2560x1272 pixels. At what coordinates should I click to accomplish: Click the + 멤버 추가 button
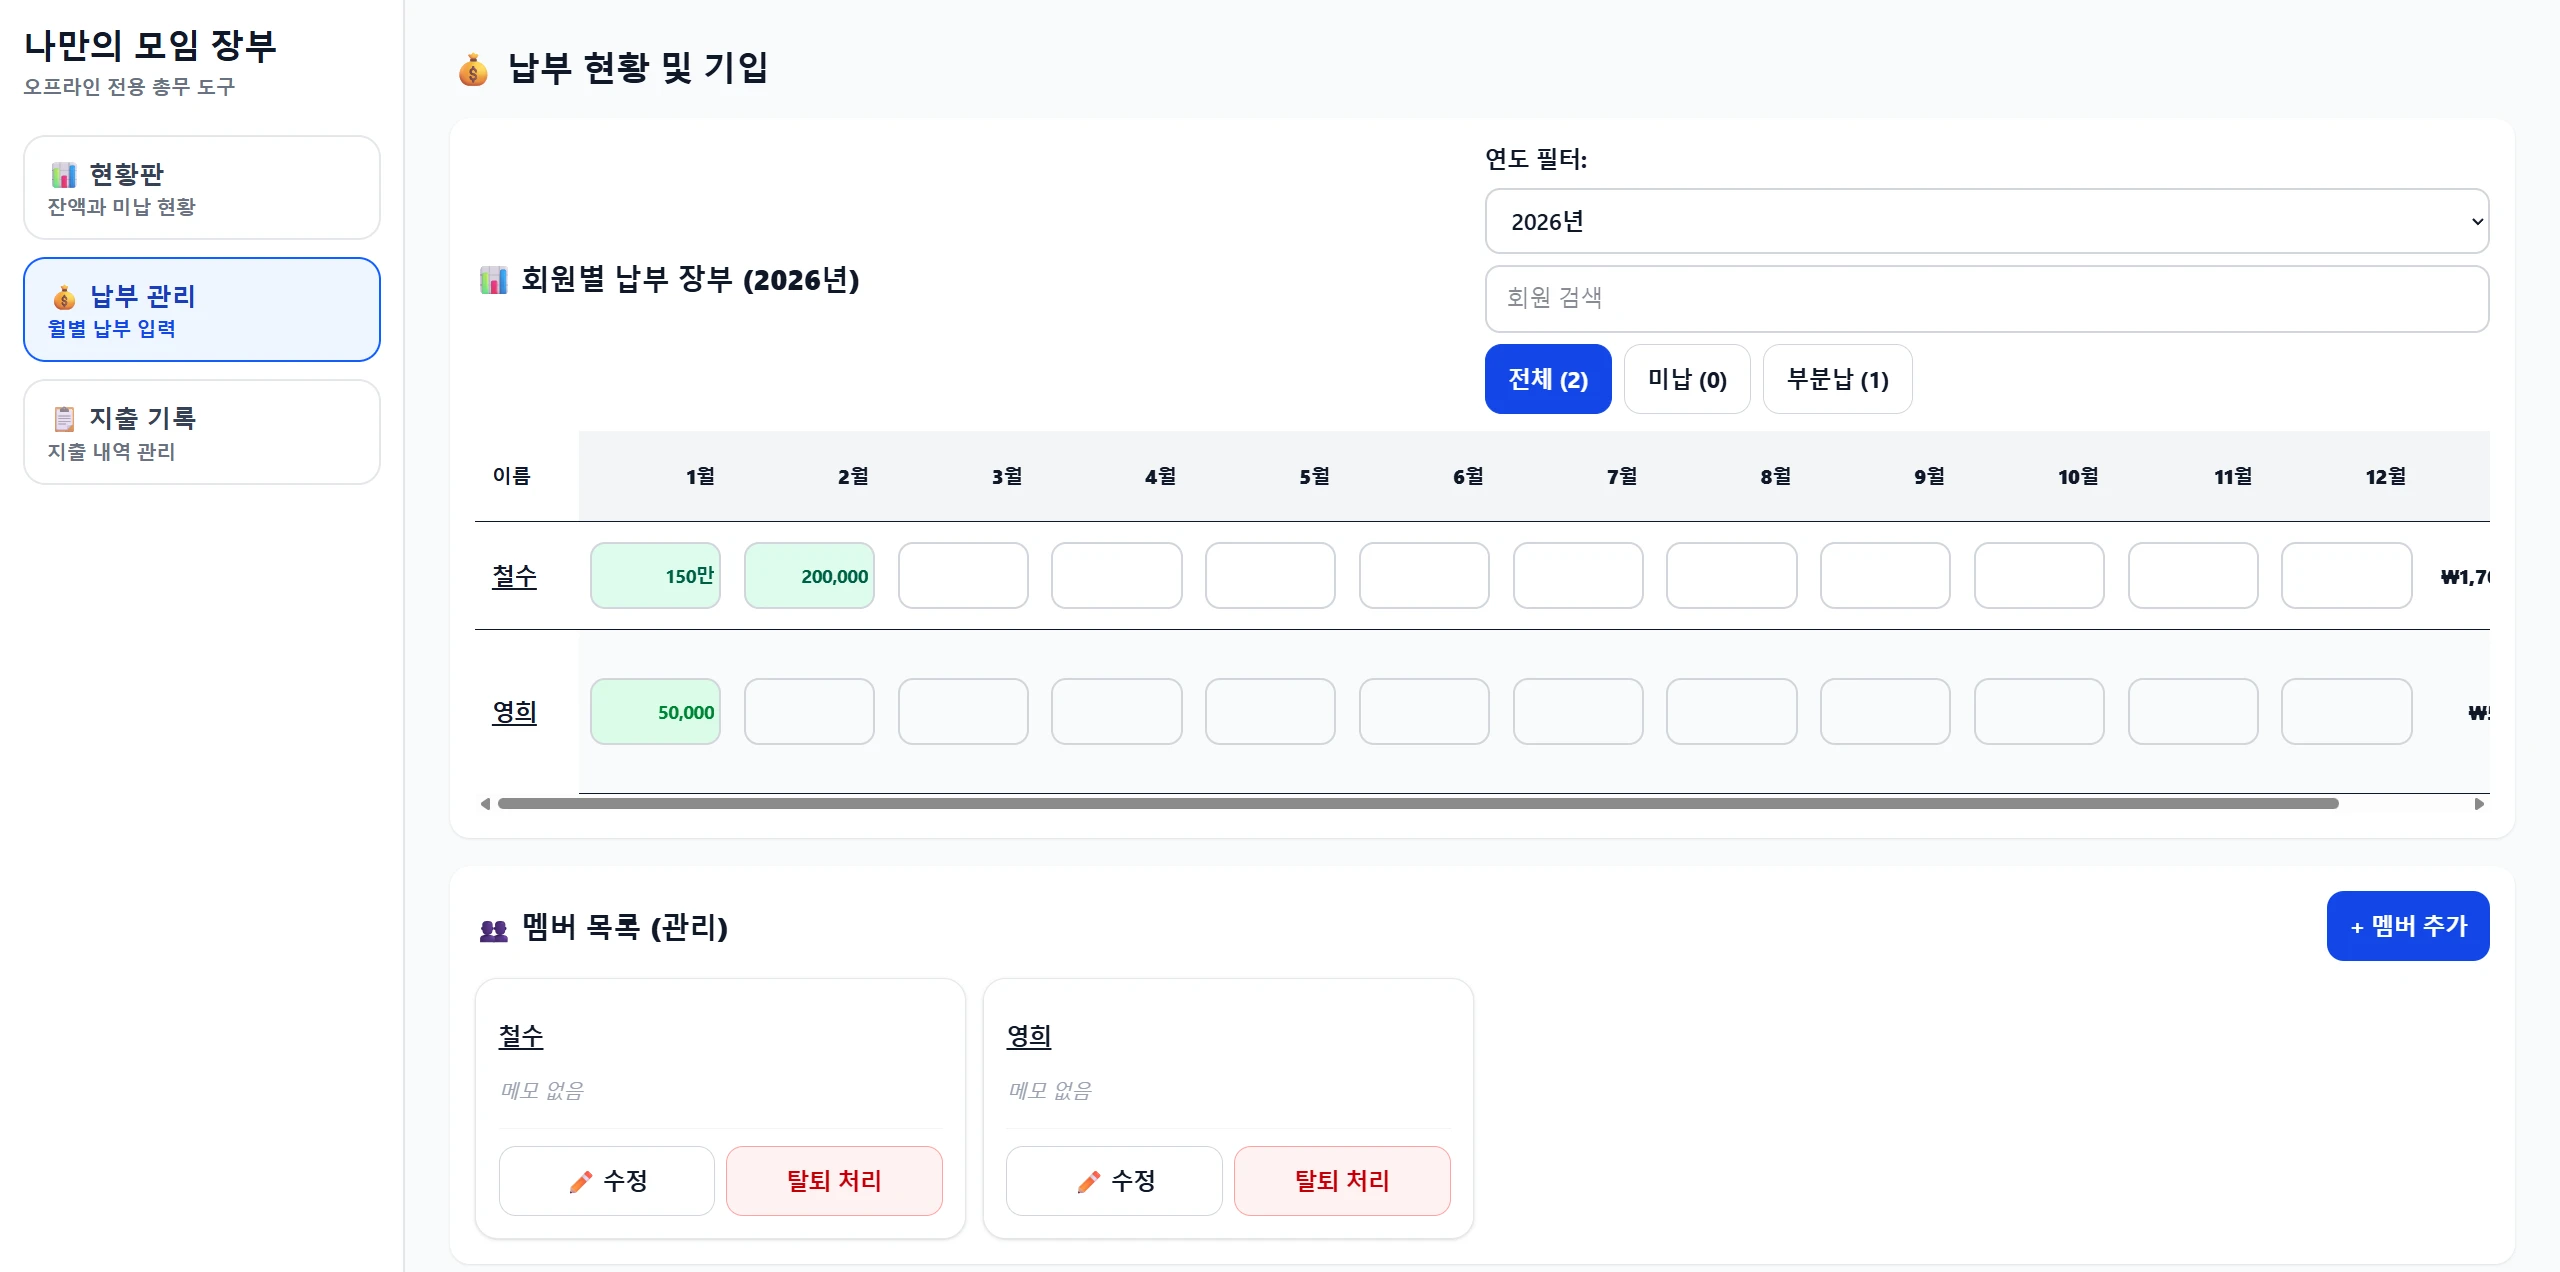click(x=2408, y=926)
